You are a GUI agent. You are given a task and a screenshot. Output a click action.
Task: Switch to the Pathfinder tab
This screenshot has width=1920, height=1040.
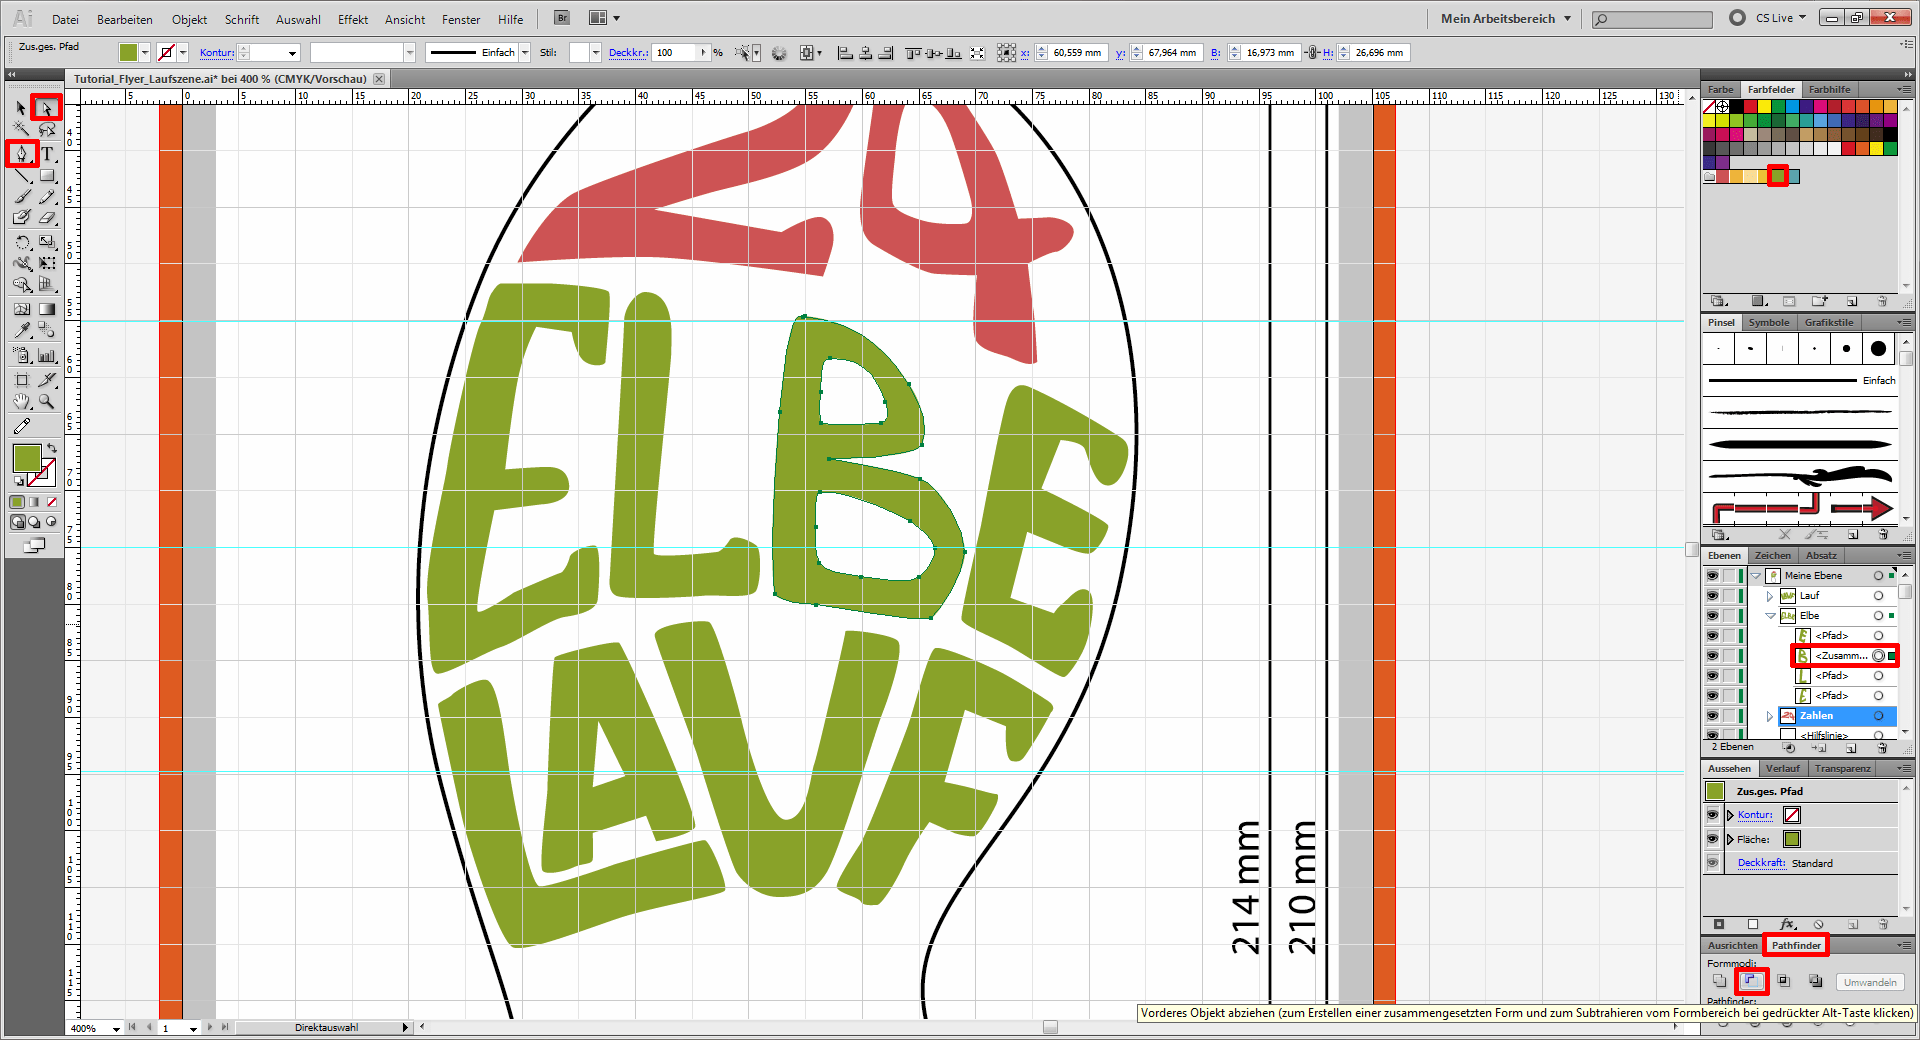pos(1796,945)
